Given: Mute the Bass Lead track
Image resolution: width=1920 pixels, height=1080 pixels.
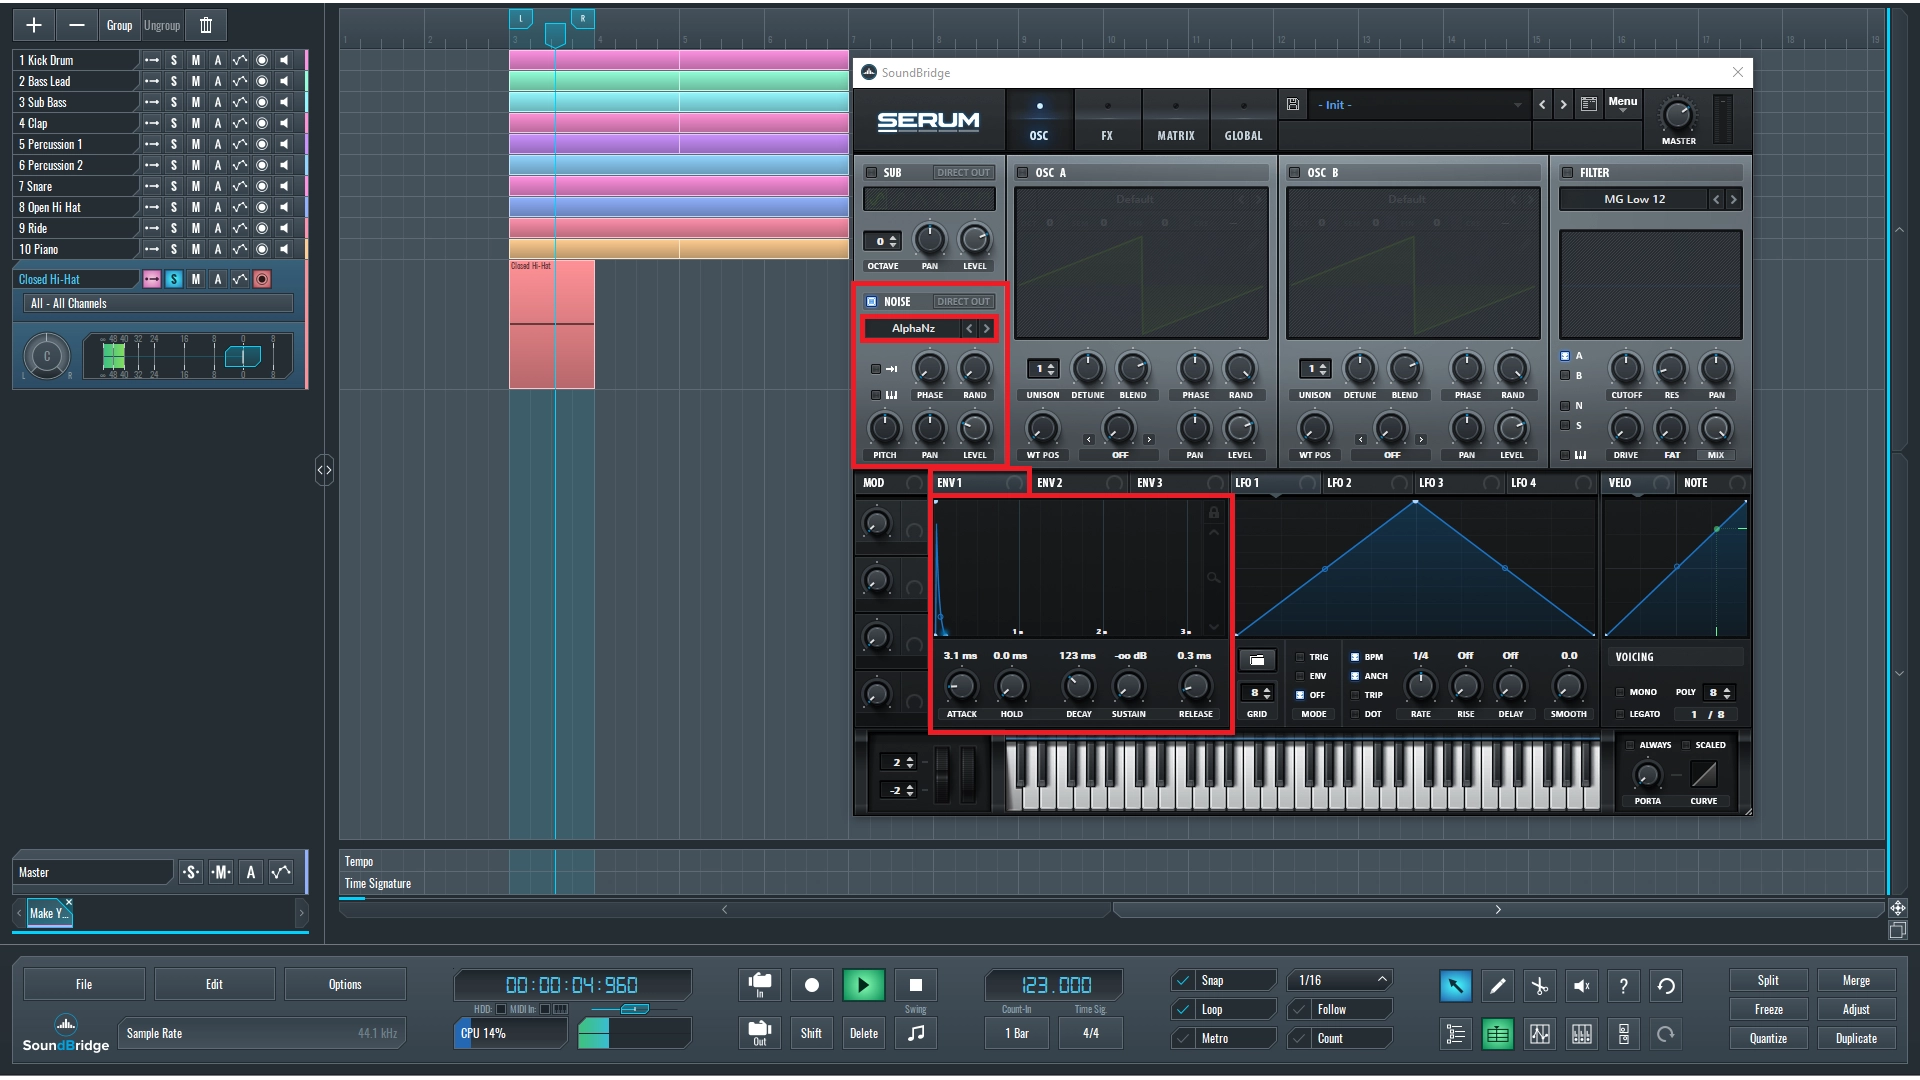Looking at the screenshot, I should pyautogui.click(x=196, y=81).
